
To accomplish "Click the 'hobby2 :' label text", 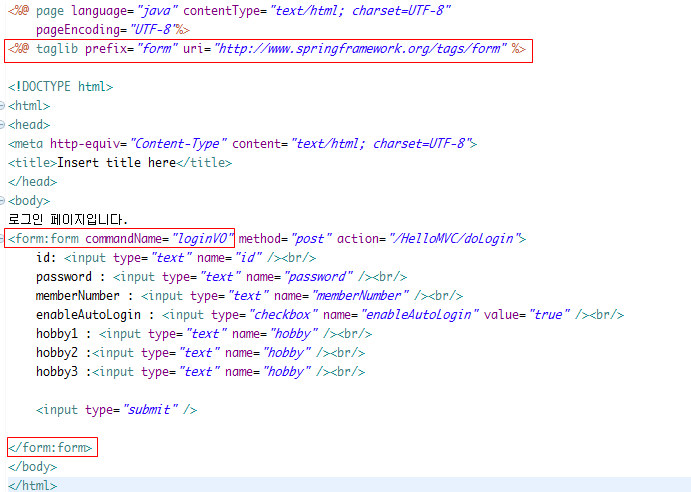I will [x=64, y=353].
